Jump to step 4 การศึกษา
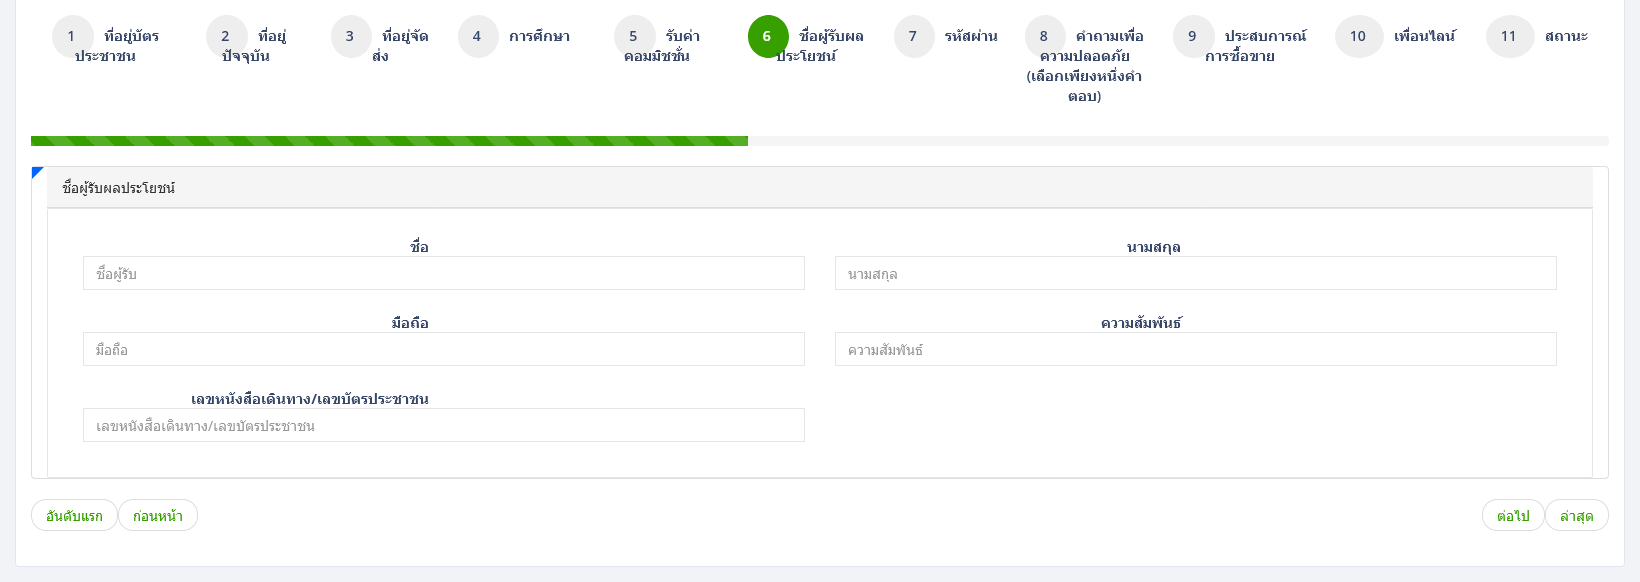1640x582 pixels. point(477,37)
